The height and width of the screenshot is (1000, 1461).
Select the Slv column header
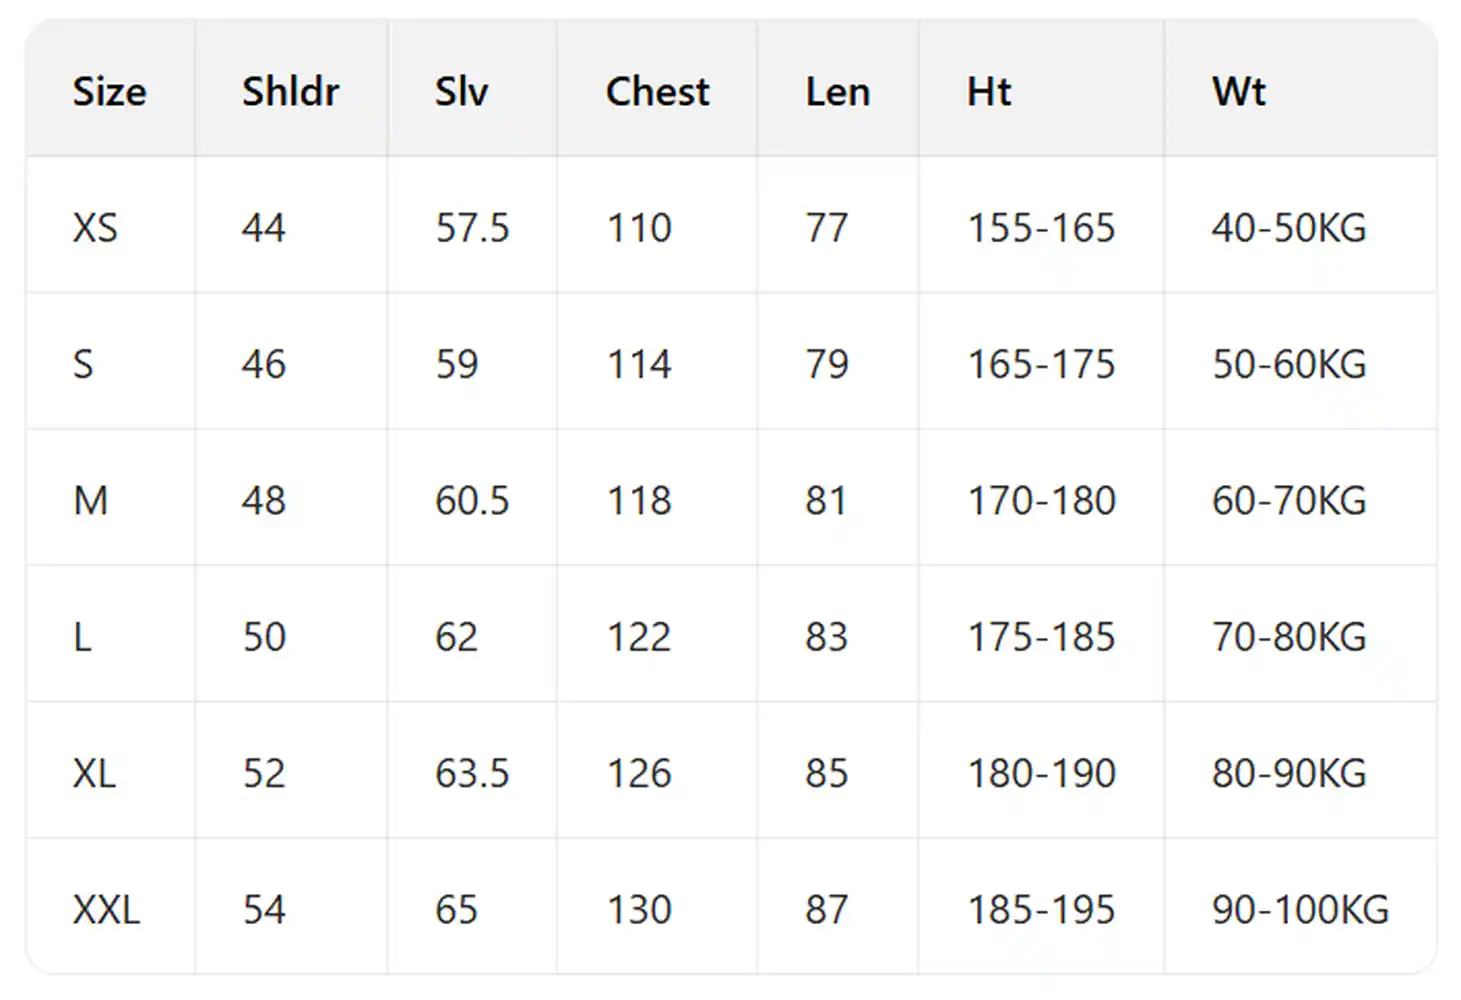click(461, 92)
